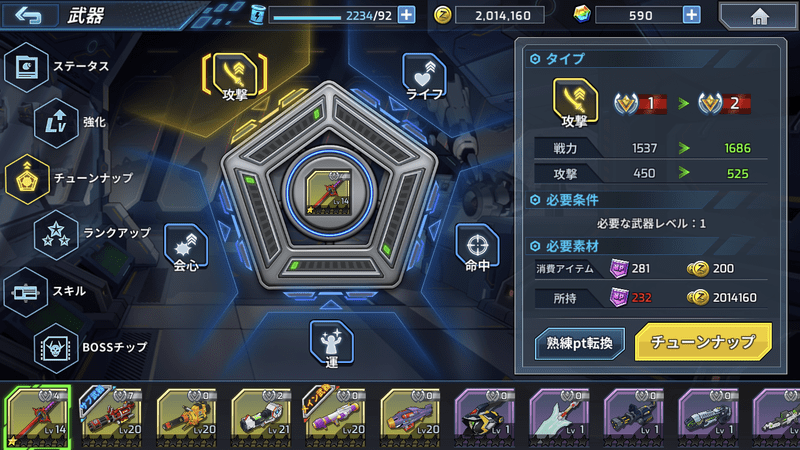Screen dimensions: 800x450
Task: Open the ランクアップ menu
Action: click(93, 234)
